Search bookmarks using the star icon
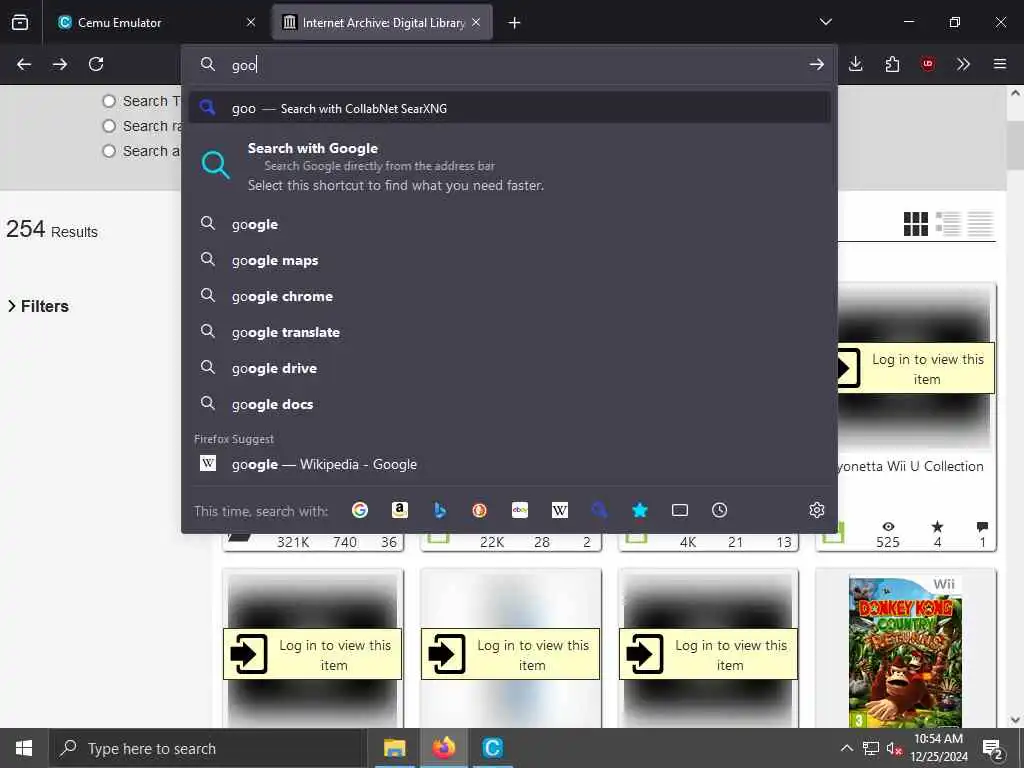 pyautogui.click(x=640, y=510)
